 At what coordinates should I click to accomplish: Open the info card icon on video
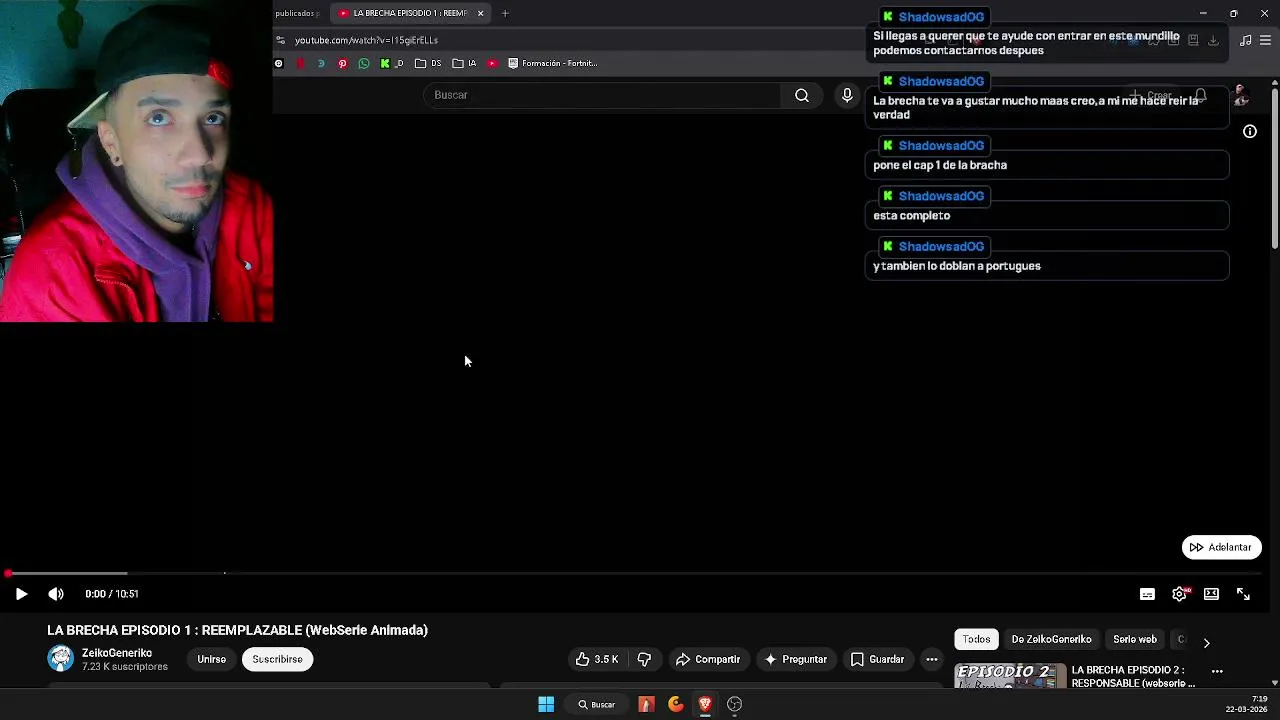point(1250,131)
